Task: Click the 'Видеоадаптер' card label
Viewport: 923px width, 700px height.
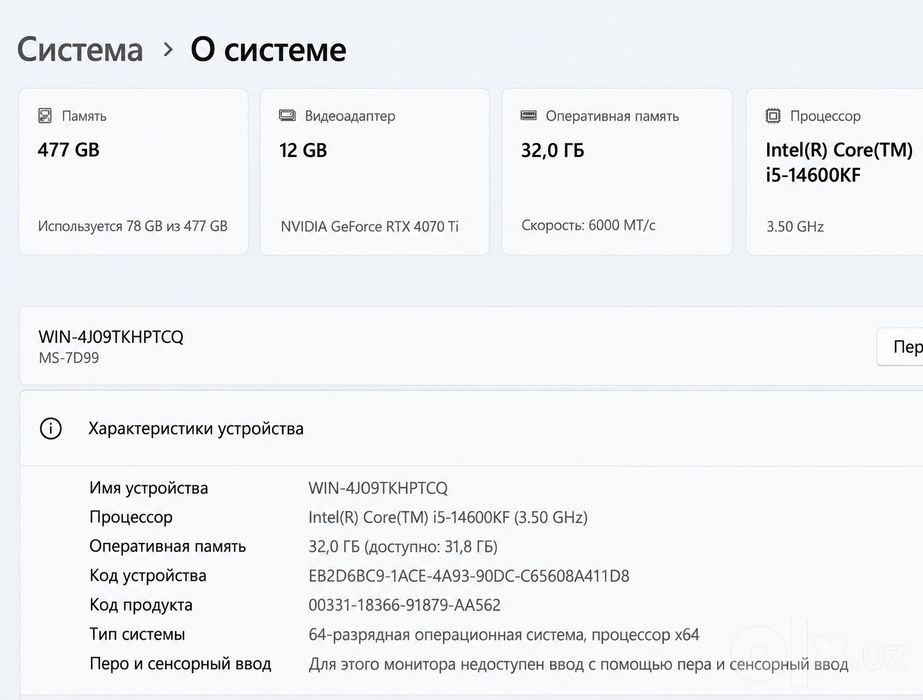Action: (350, 116)
